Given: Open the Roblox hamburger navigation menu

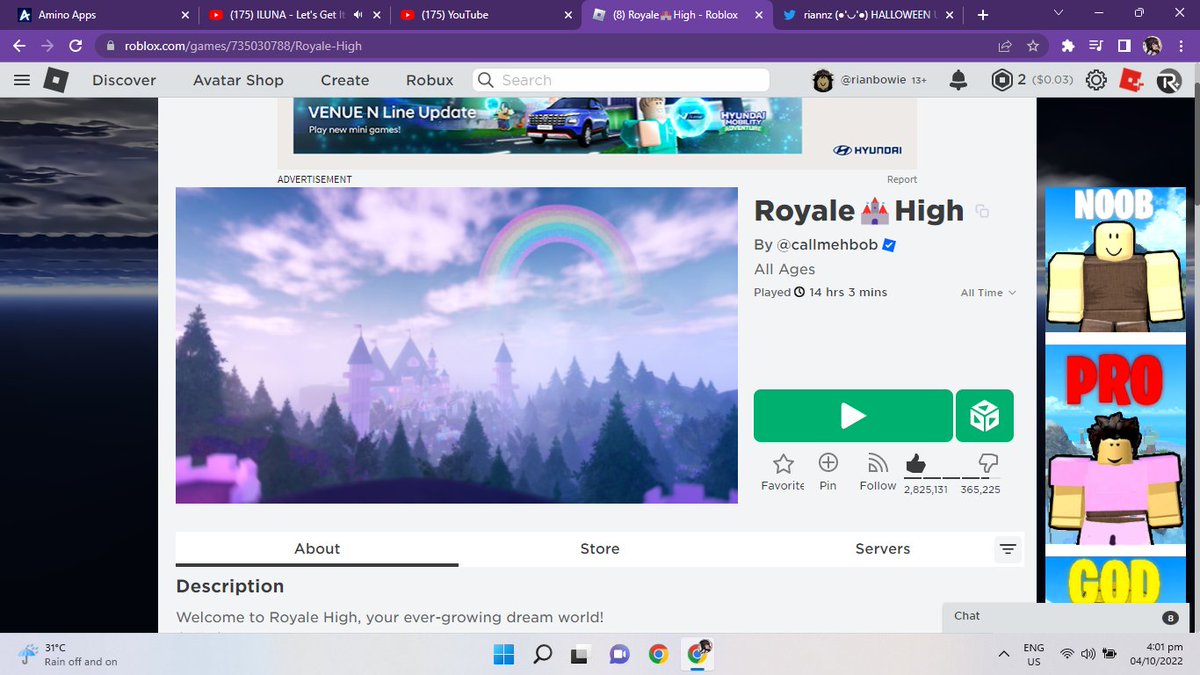Looking at the screenshot, I should coord(22,80).
